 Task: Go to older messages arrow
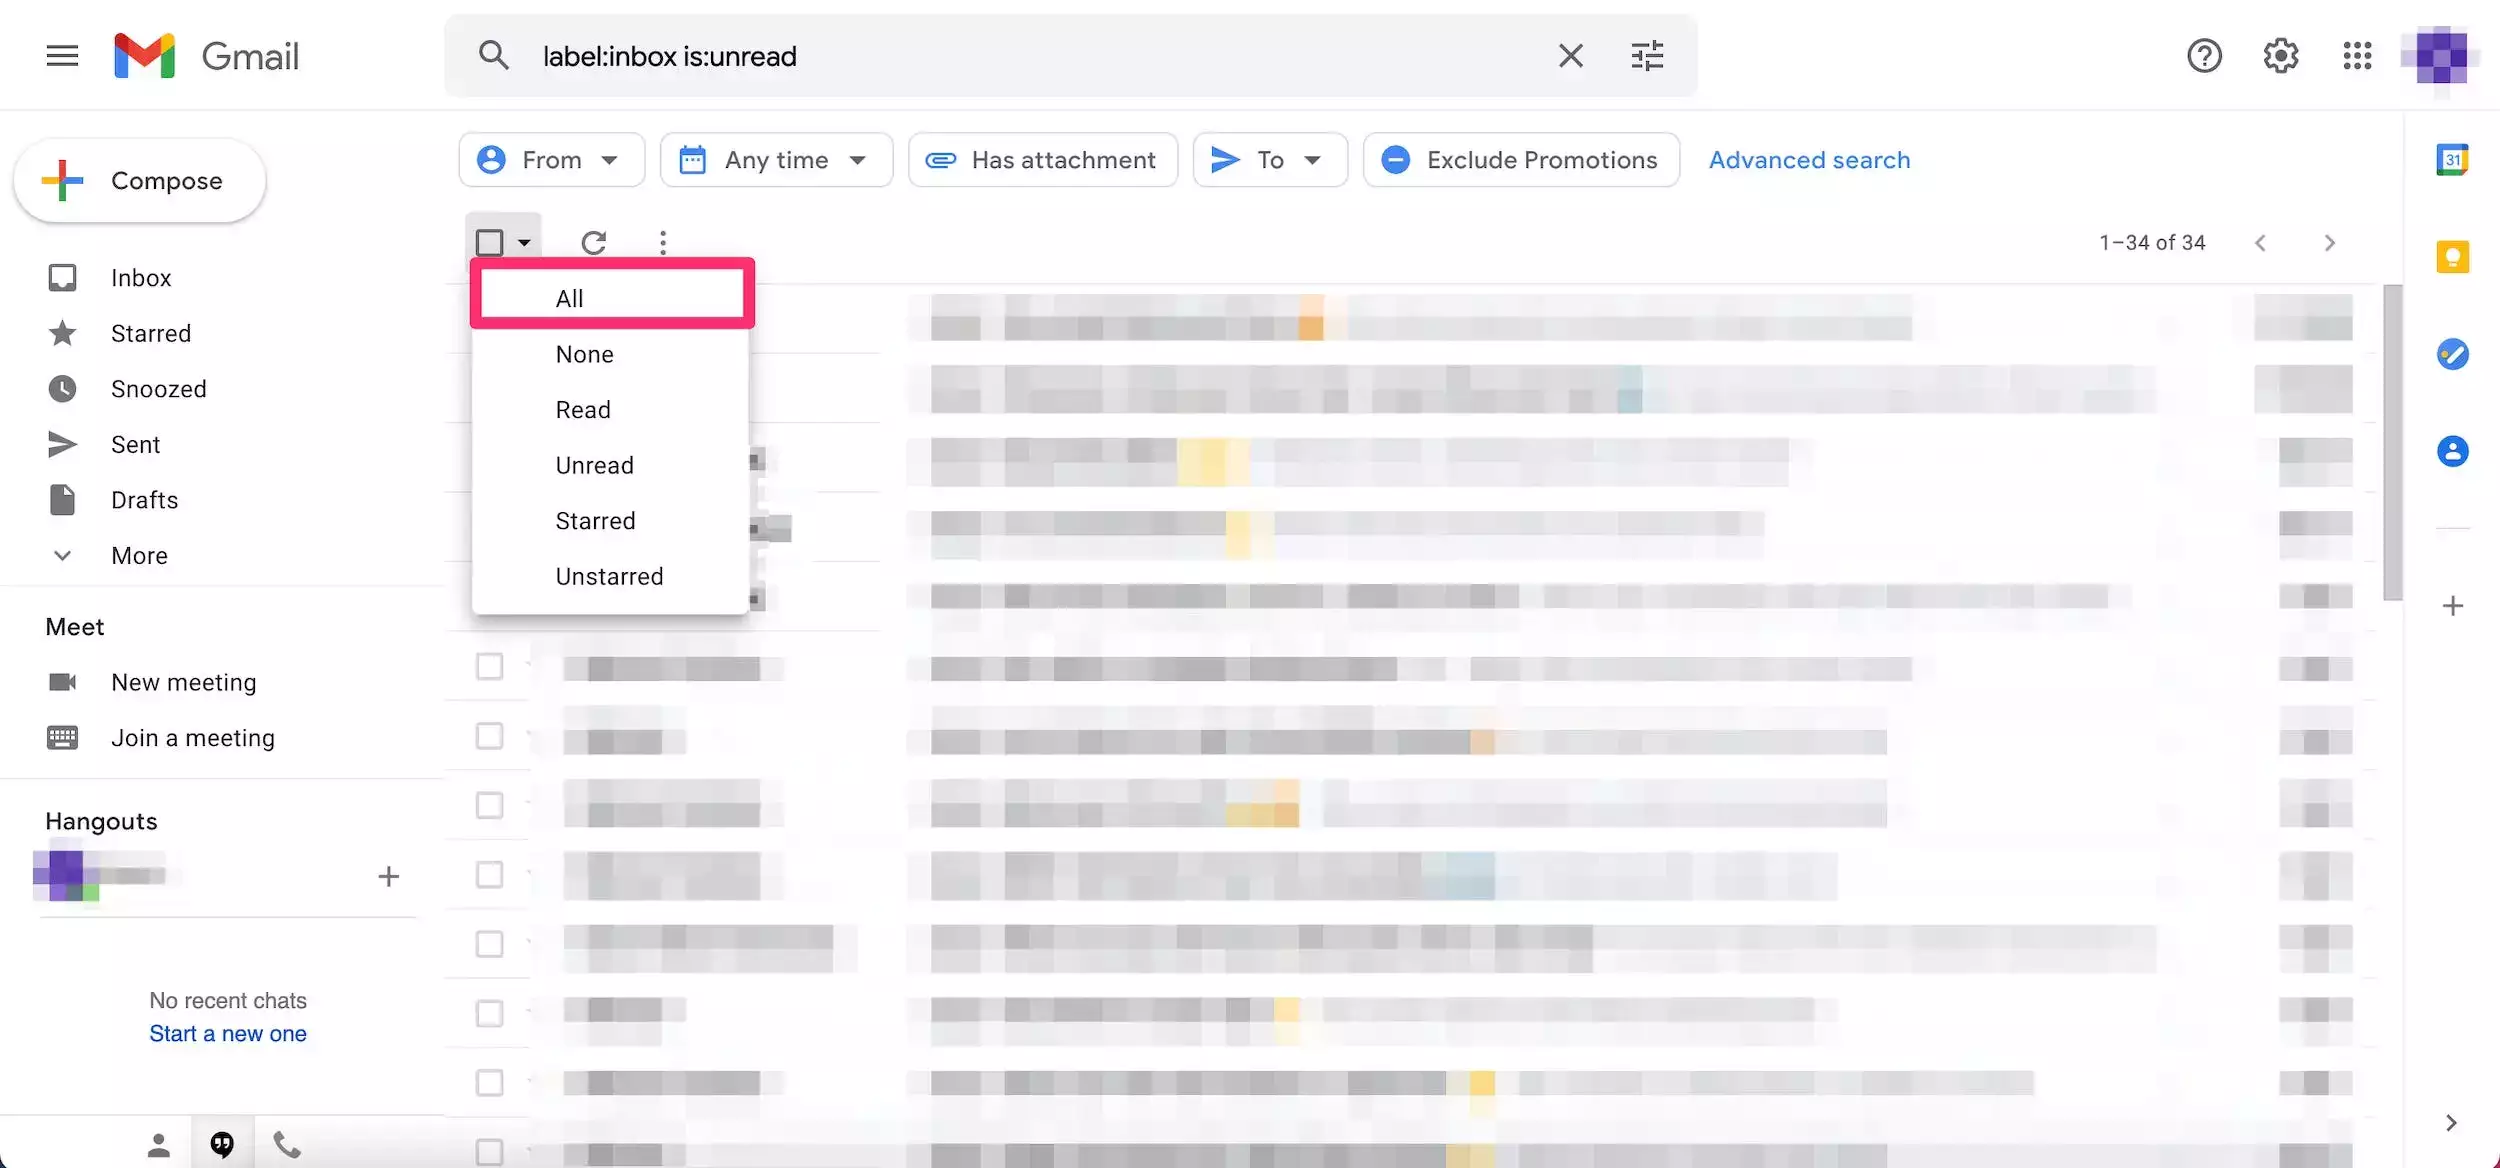[2330, 243]
